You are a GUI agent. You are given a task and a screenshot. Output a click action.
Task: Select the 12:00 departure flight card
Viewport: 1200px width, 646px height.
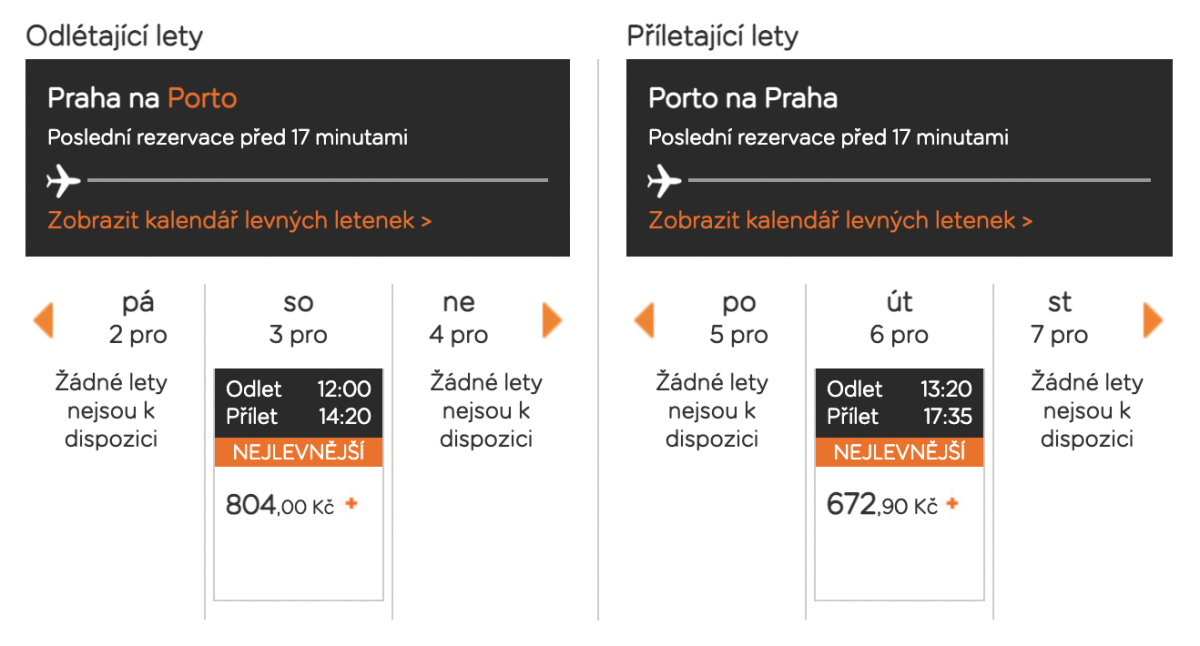pyautogui.click(x=299, y=403)
